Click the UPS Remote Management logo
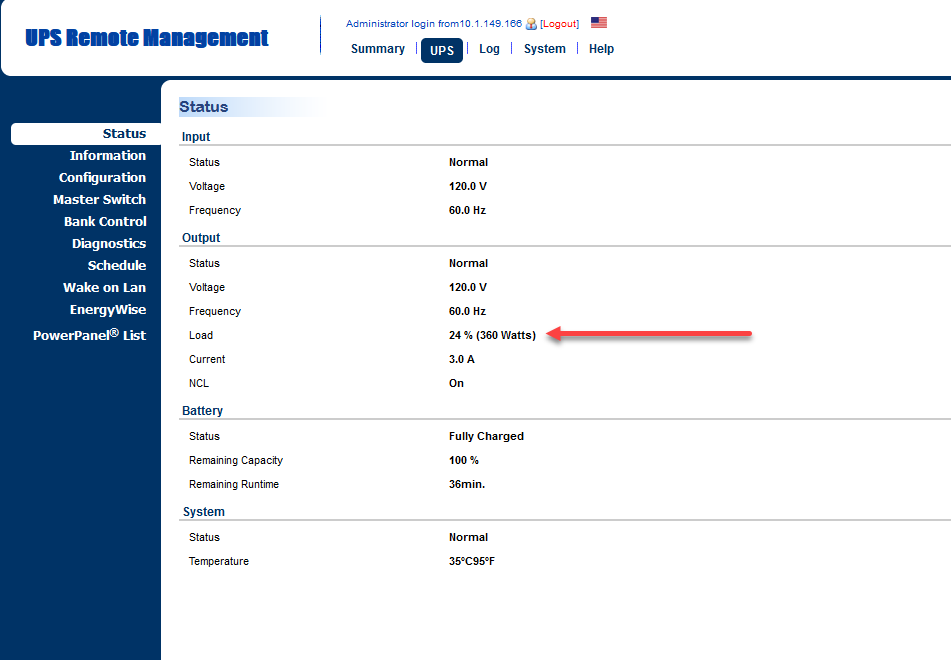 [x=147, y=38]
